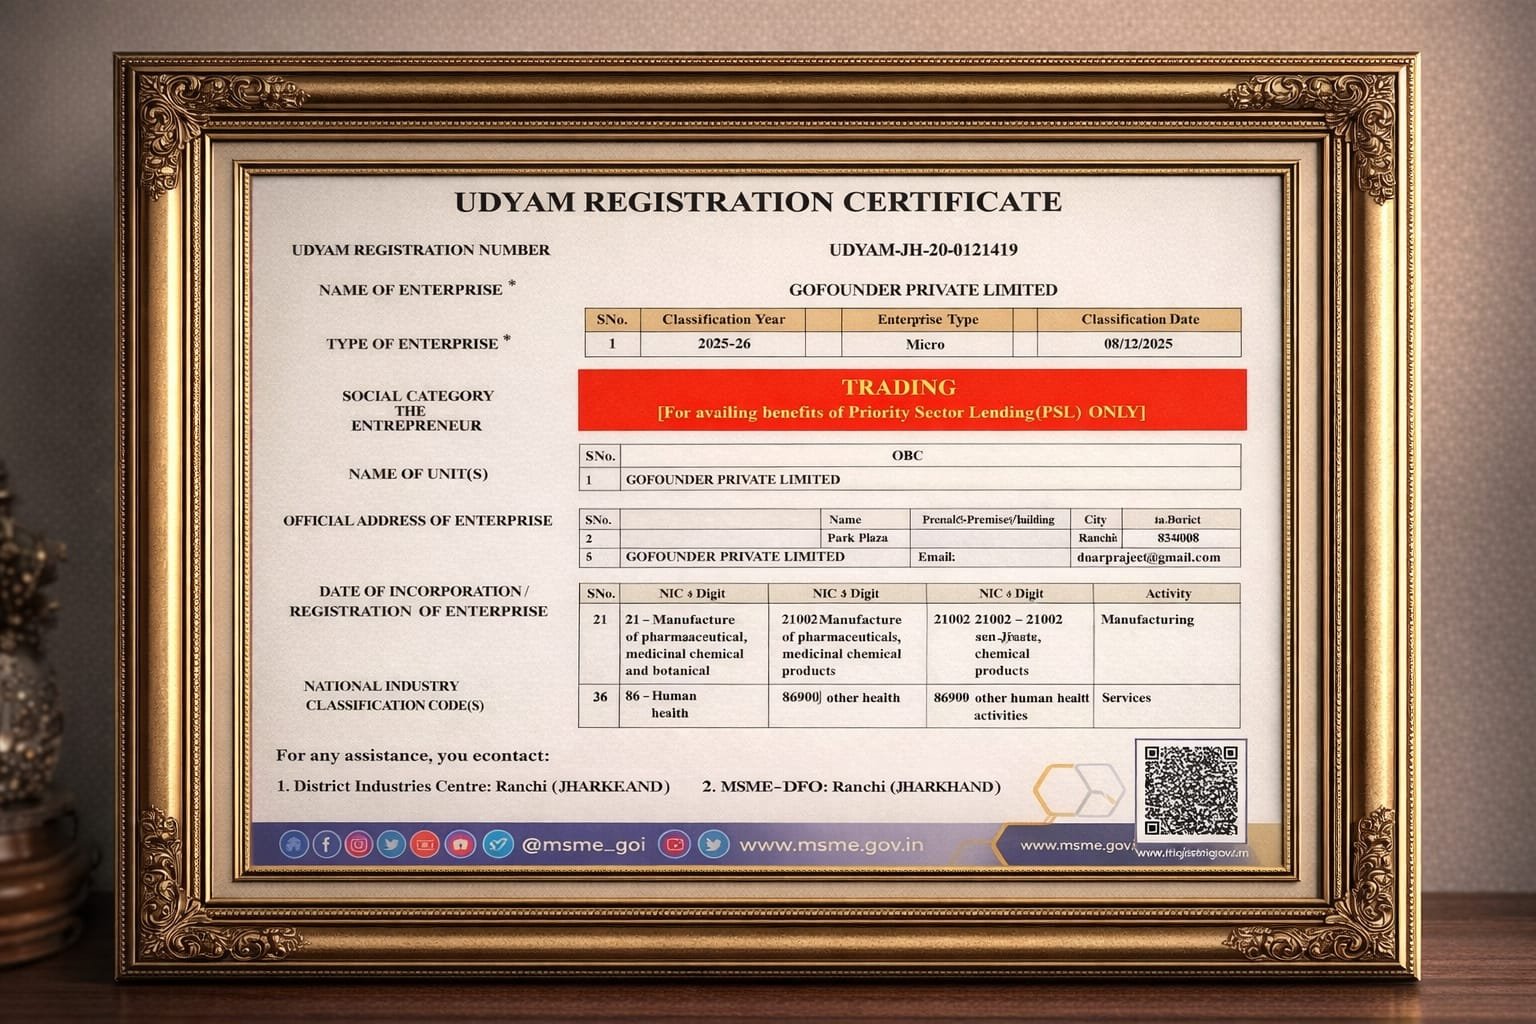This screenshot has width=1536, height=1024.
Task: Click the Instagram icon in footer
Action: coord(359,845)
